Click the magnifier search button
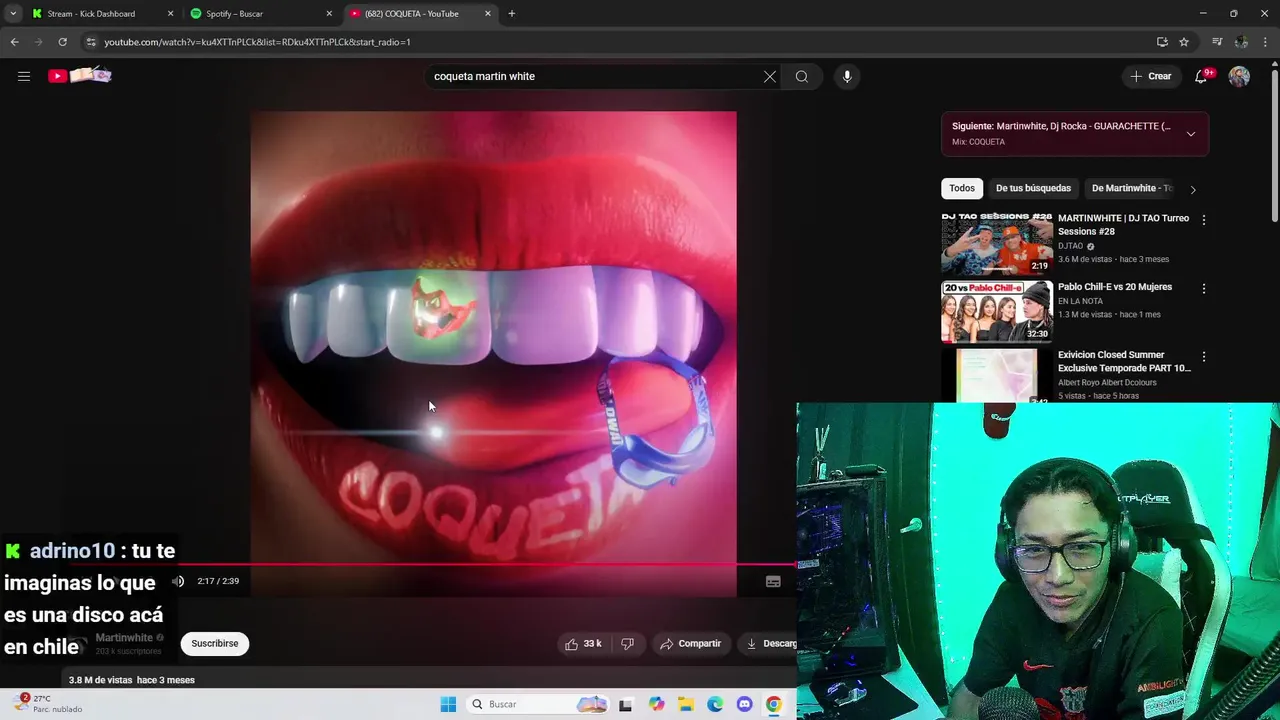This screenshot has width=1280, height=720. 802,76
